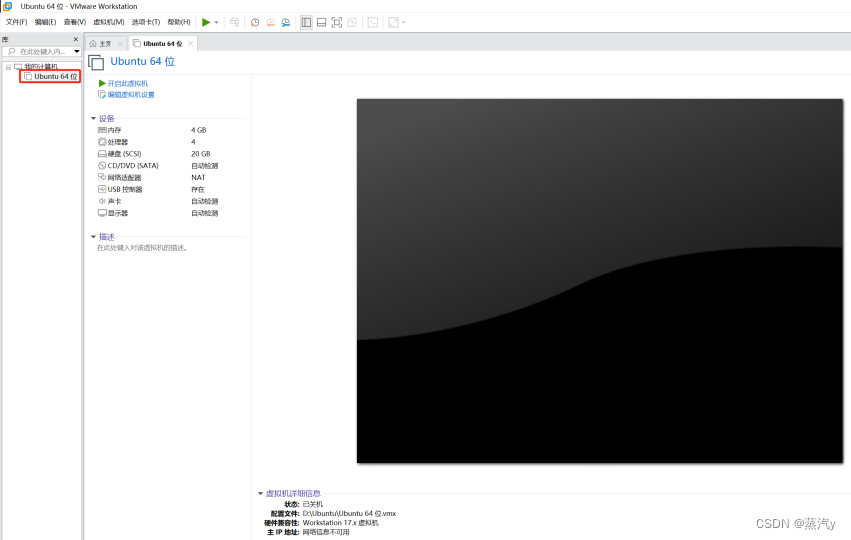Open the library search filter dropdown
The image size is (851, 540).
pyautogui.click(x=77, y=52)
